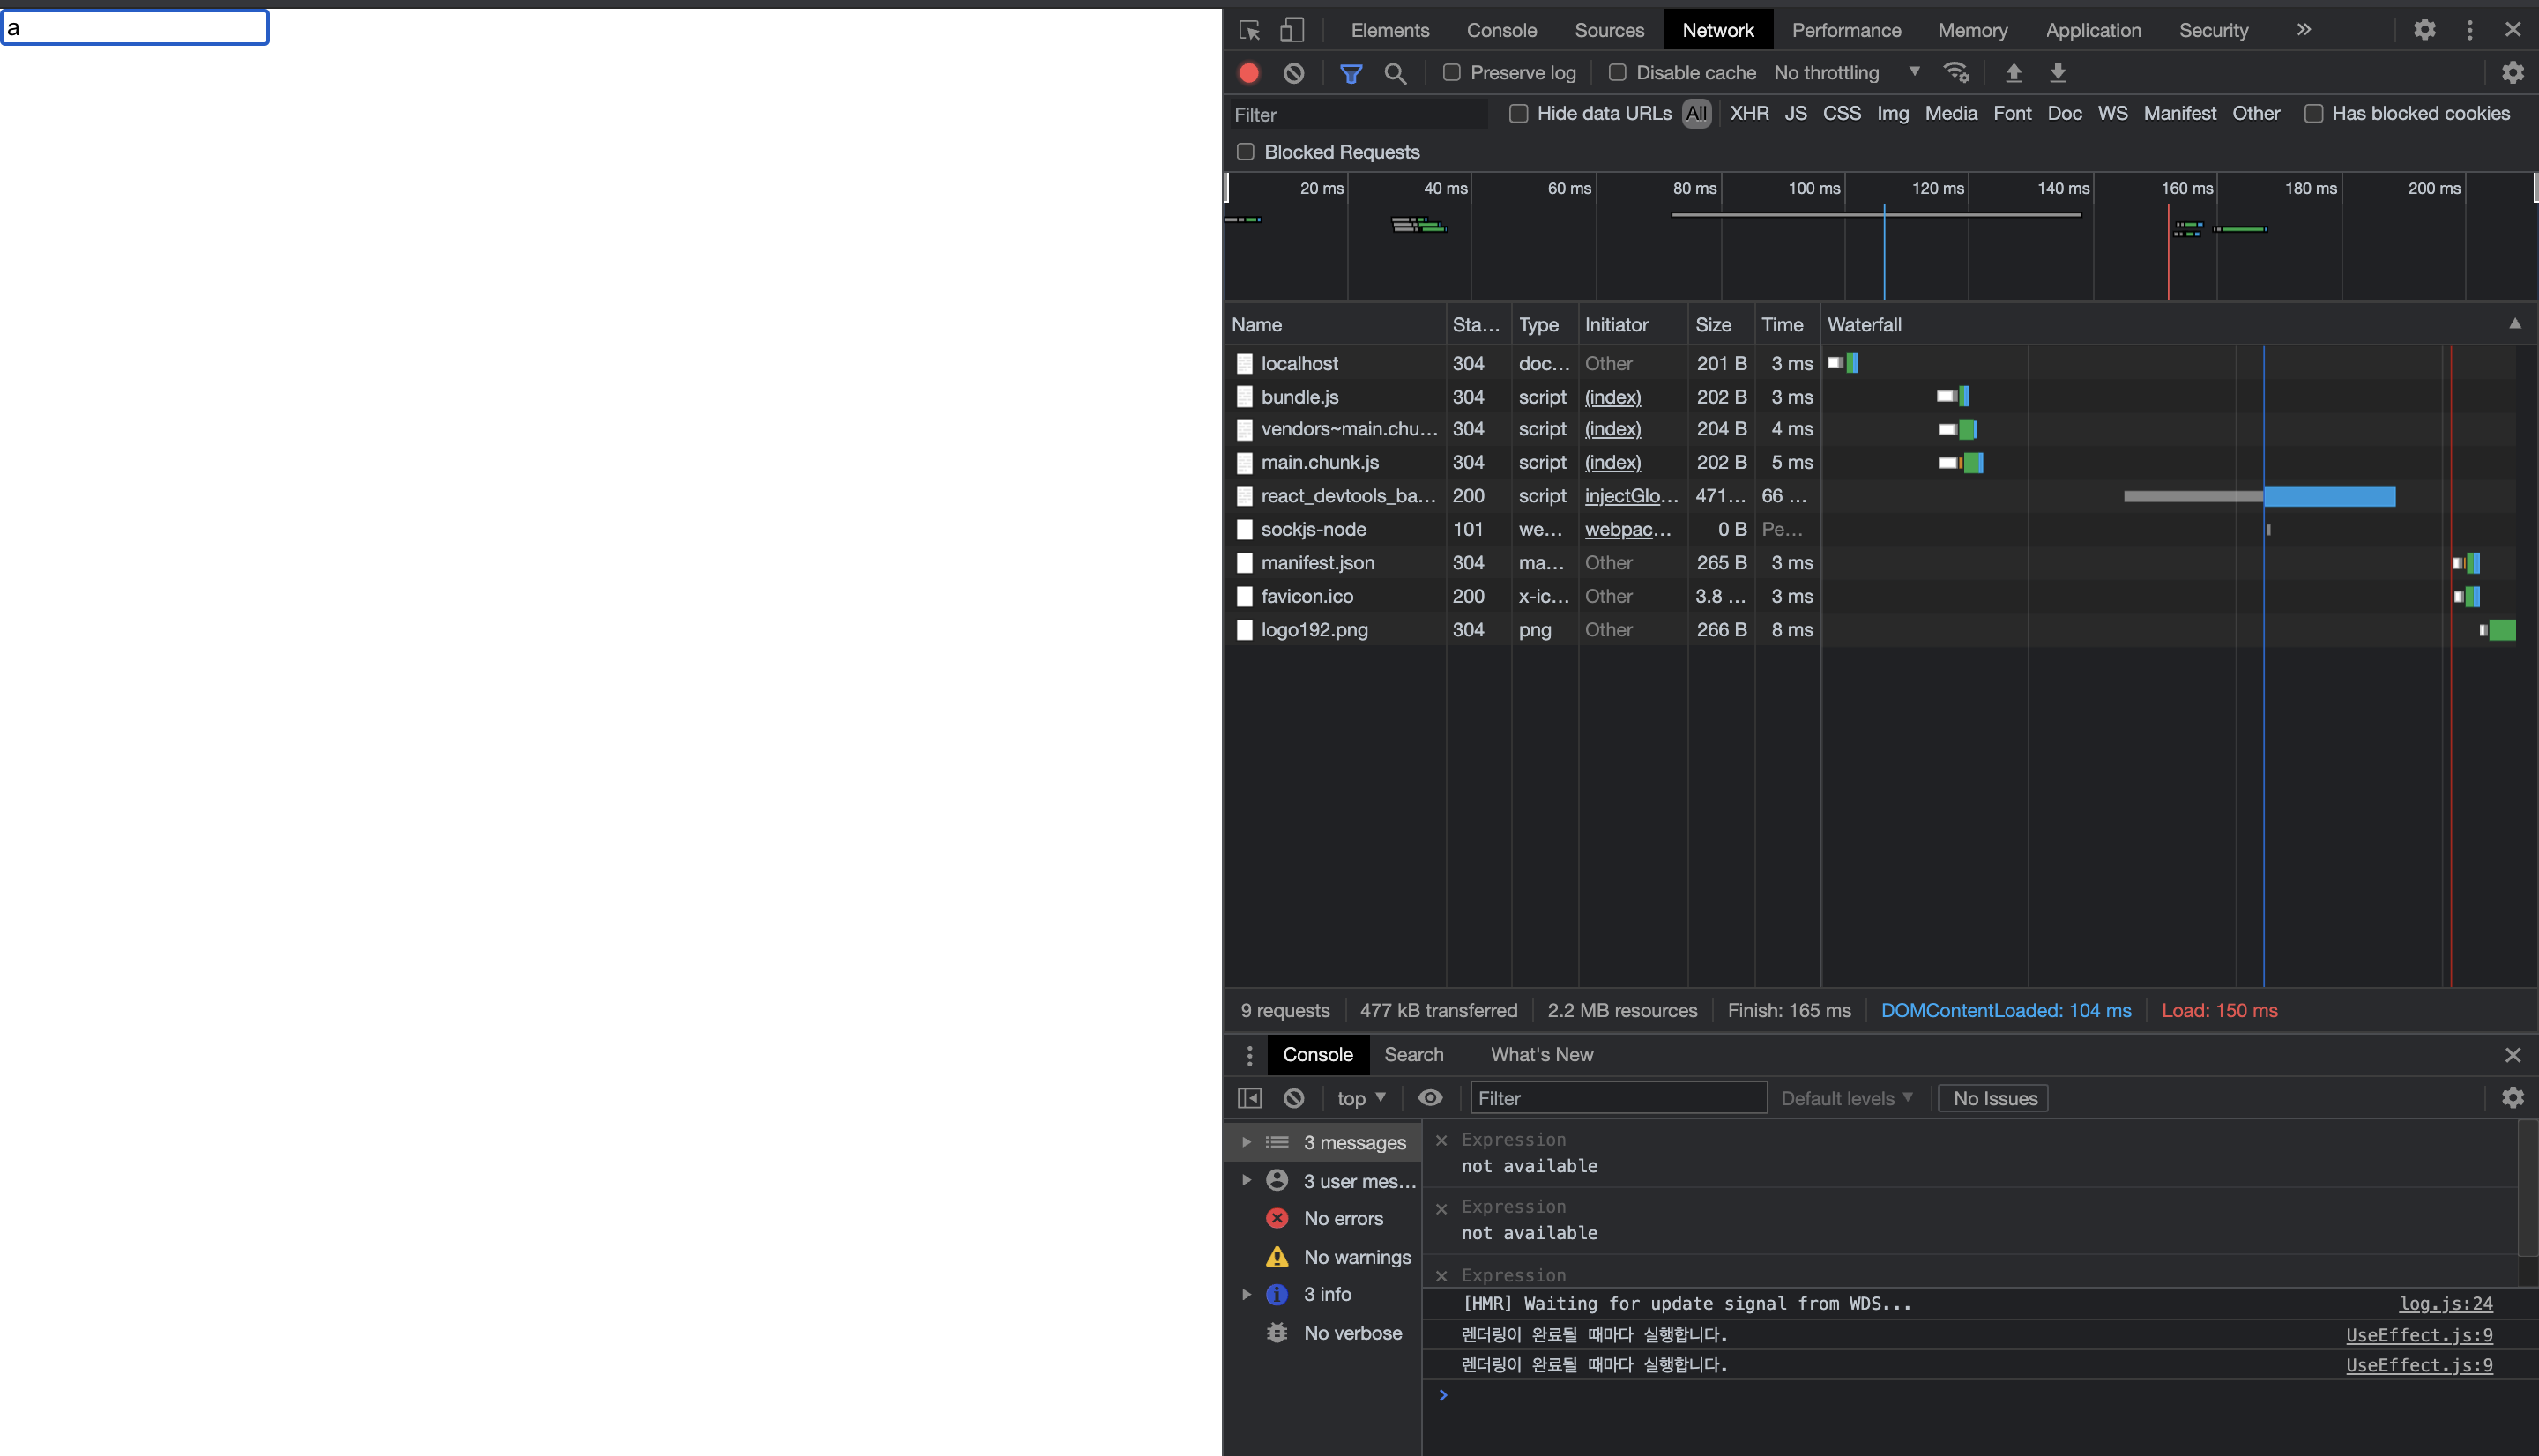Toggle the device toolbar icon
2539x1456 pixels.
tap(1292, 30)
